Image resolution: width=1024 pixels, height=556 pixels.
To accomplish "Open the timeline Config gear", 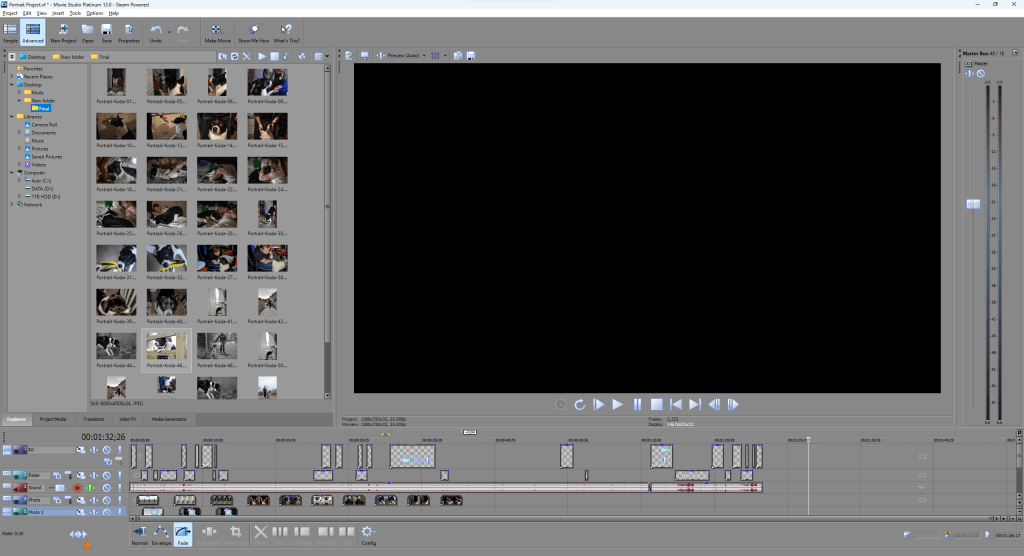I will click(x=368, y=535).
